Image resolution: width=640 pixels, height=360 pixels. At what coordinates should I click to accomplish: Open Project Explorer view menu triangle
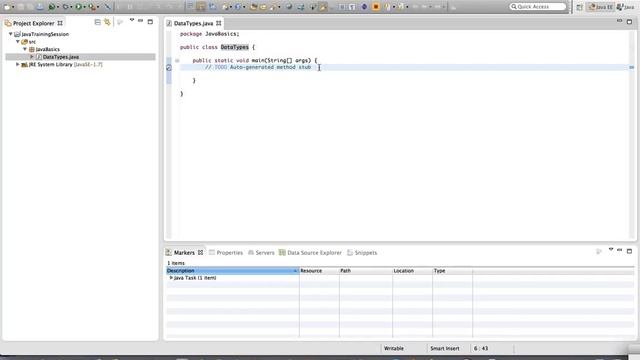(132, 20)
